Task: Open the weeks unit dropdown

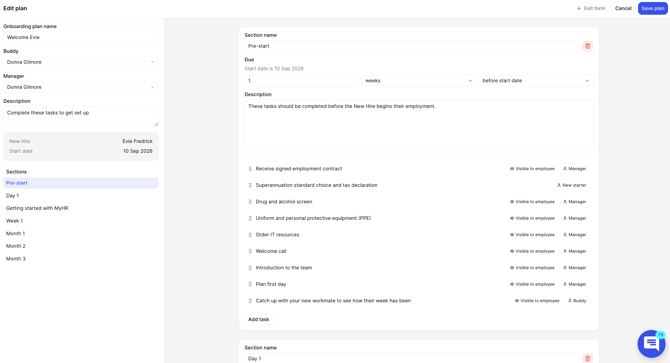Action: [419, 81]
